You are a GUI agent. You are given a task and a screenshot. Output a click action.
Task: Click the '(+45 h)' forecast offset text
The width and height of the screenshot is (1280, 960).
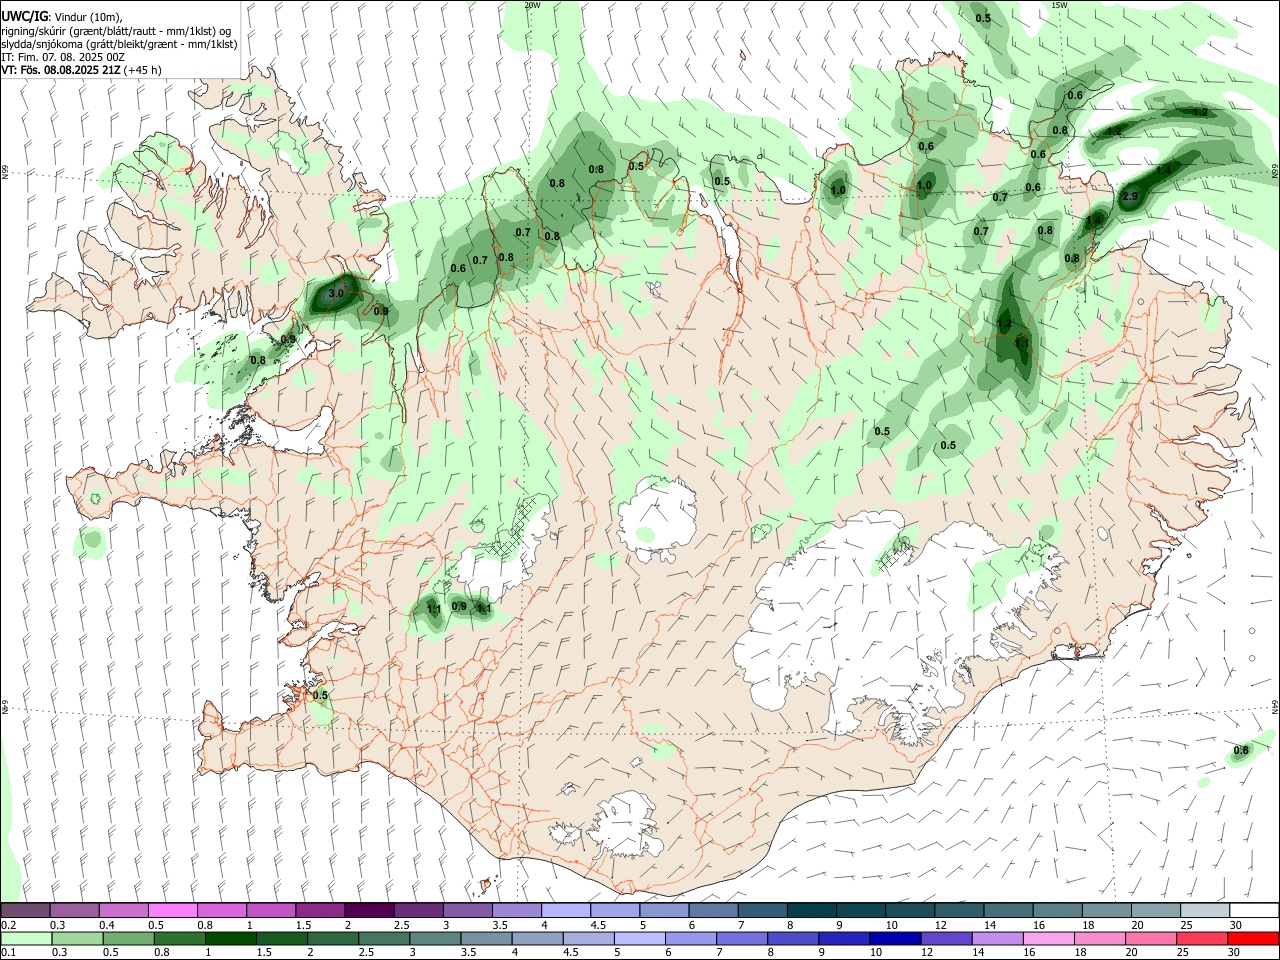click(143, 70)
